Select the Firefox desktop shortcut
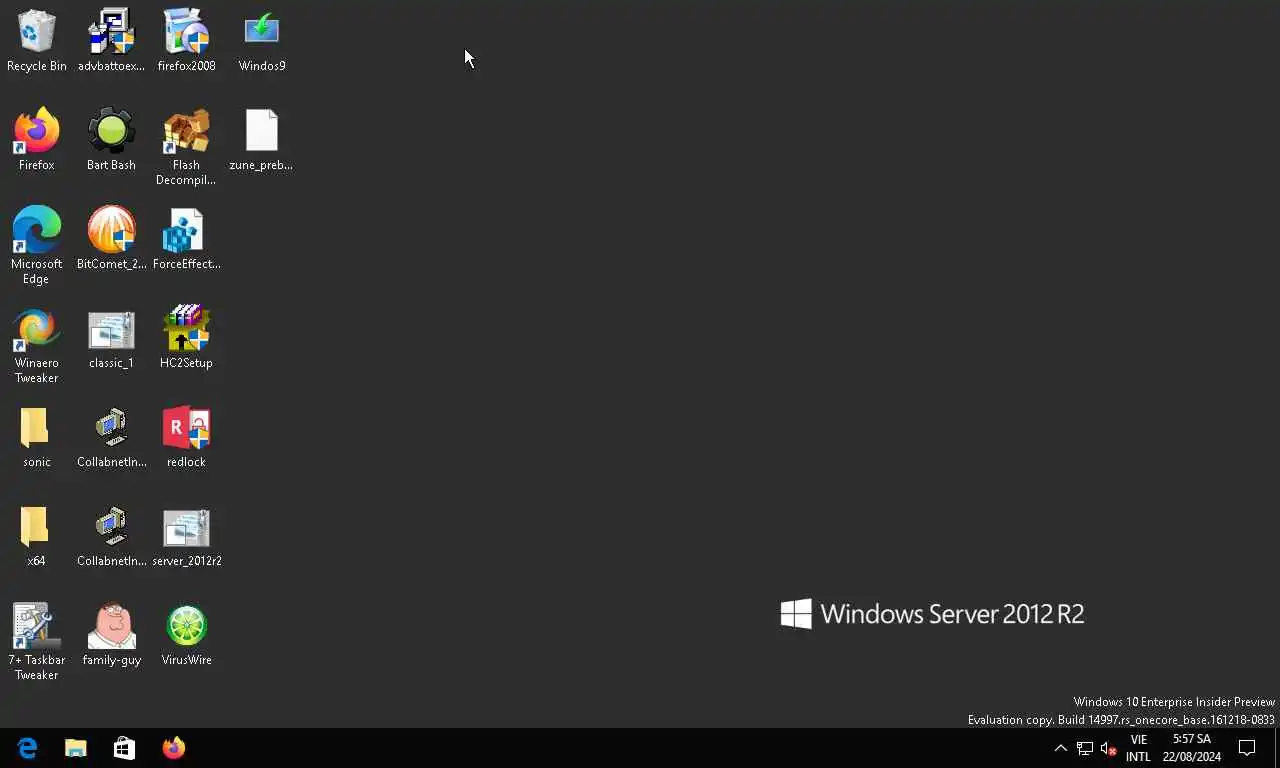 coord(37,140)
